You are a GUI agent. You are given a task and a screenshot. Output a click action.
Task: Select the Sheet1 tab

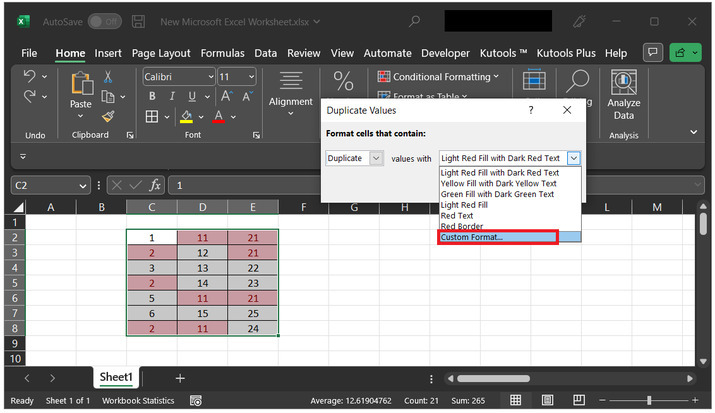pos(116,377)
